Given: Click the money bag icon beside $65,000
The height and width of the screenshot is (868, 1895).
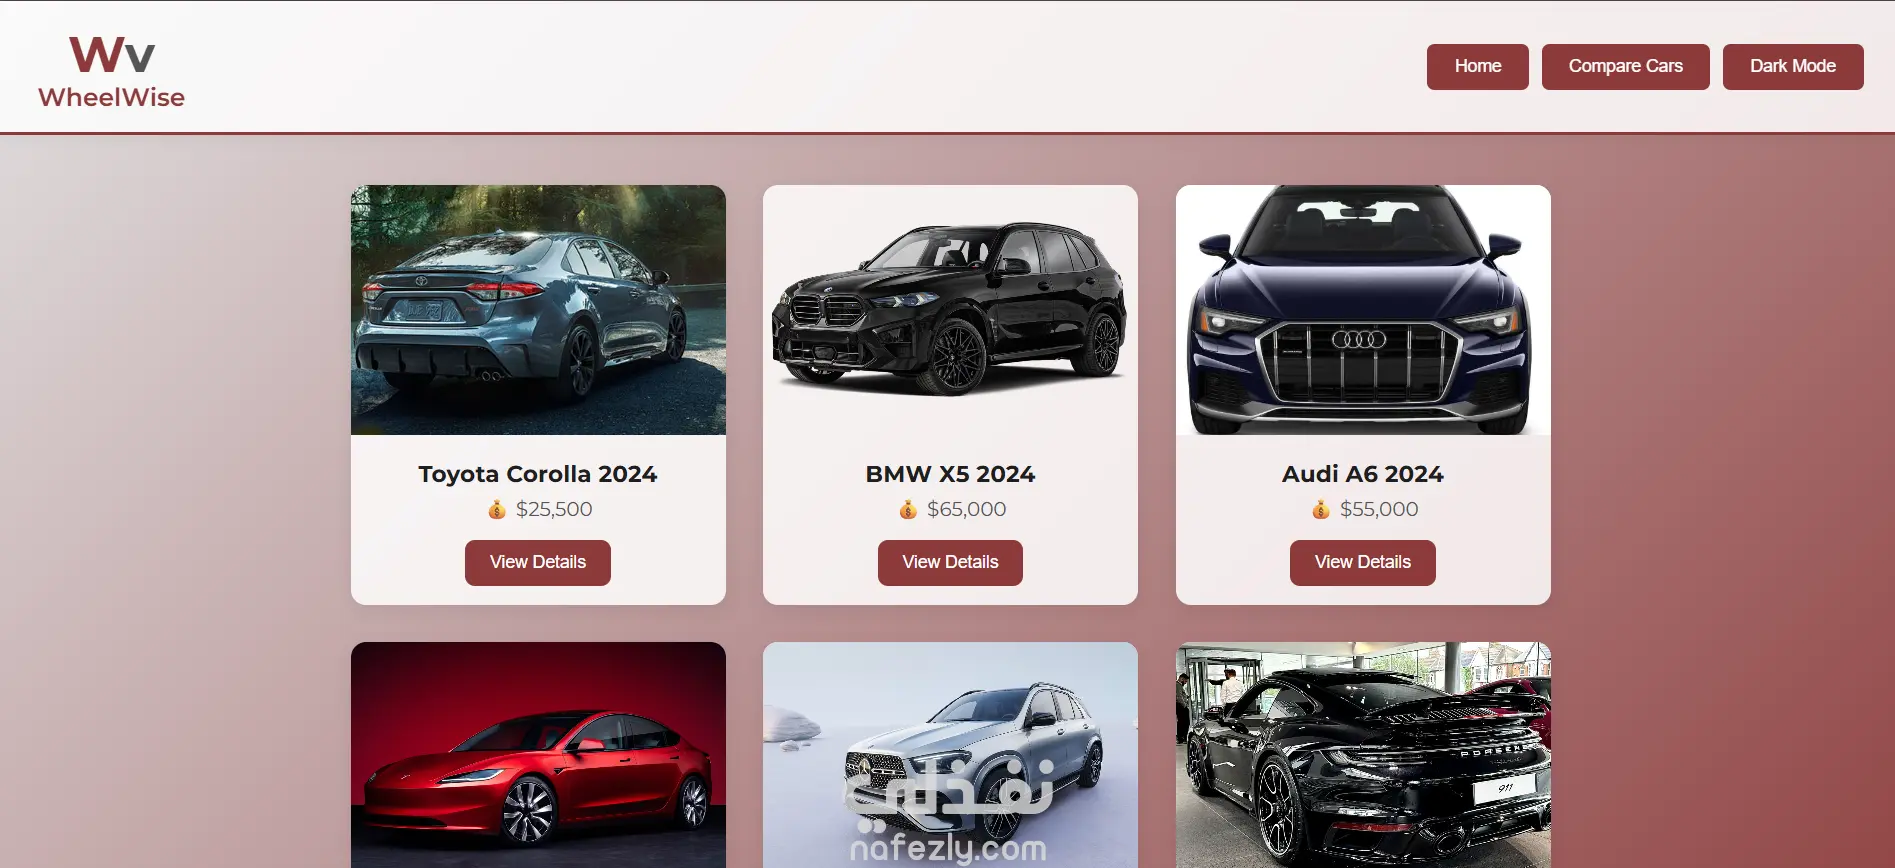Looking at the screenshot, I should [x=908, y=509].
